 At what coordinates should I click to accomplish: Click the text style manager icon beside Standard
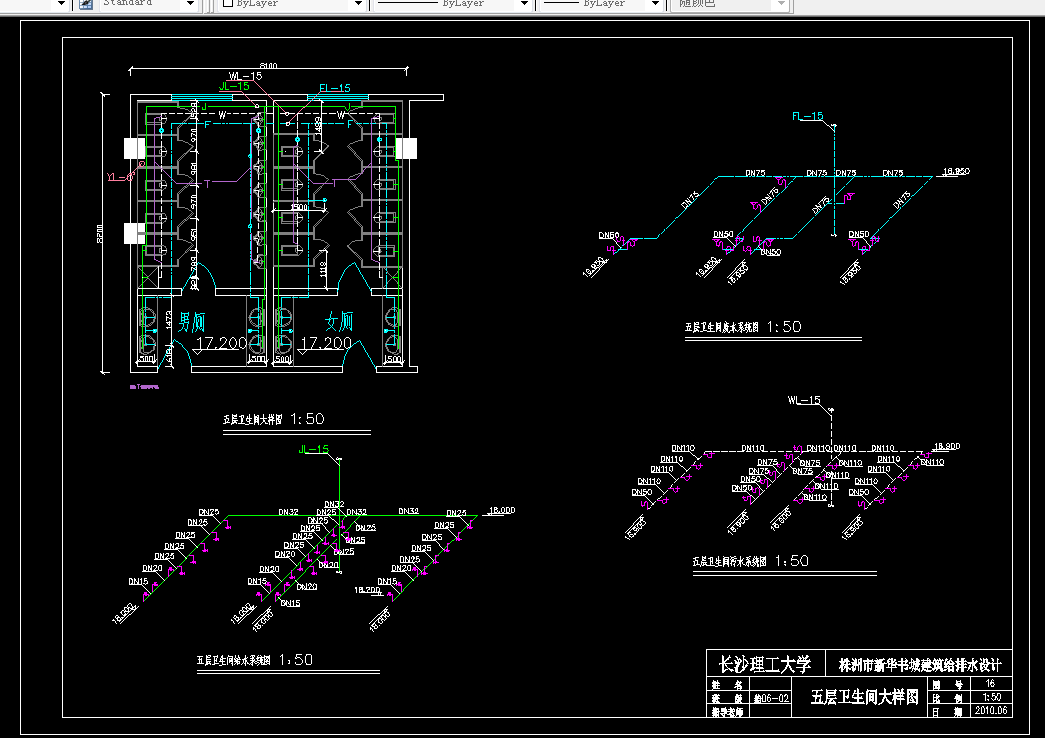pos(85,3)
